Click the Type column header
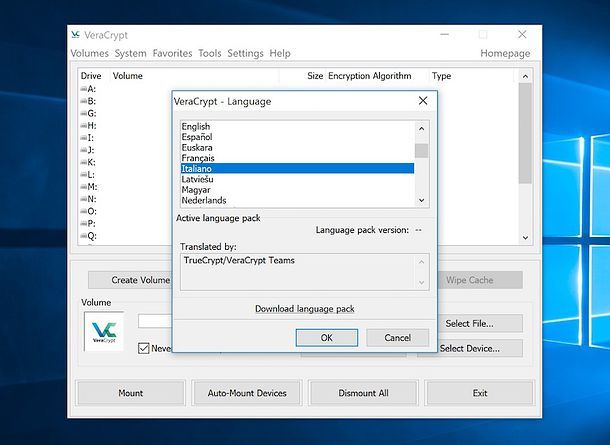610x445 pixels. point(472,76)
